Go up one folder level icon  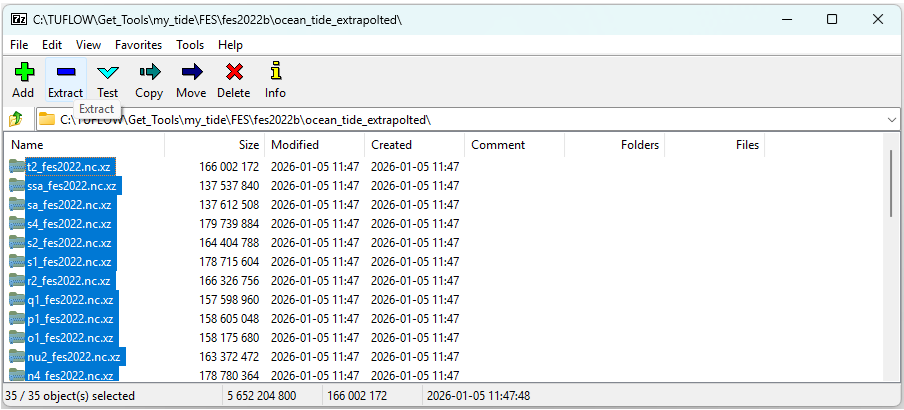coord(16,120)
